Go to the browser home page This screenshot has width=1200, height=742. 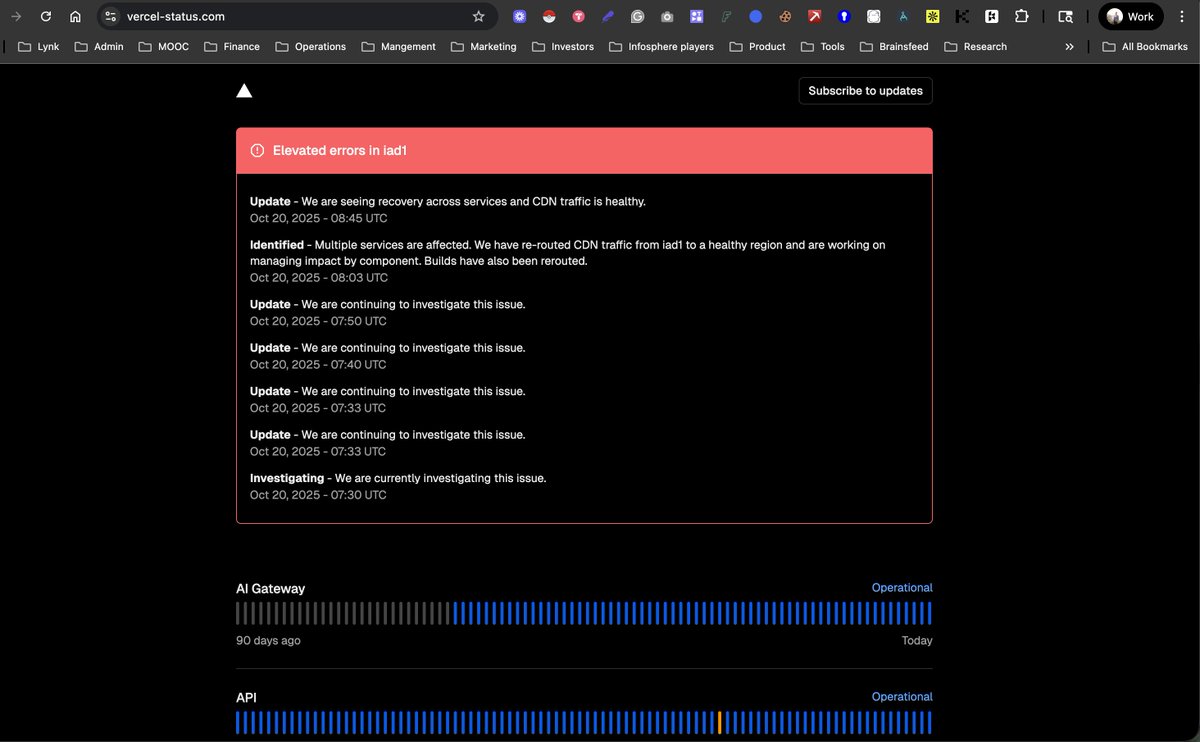point(75,17)
